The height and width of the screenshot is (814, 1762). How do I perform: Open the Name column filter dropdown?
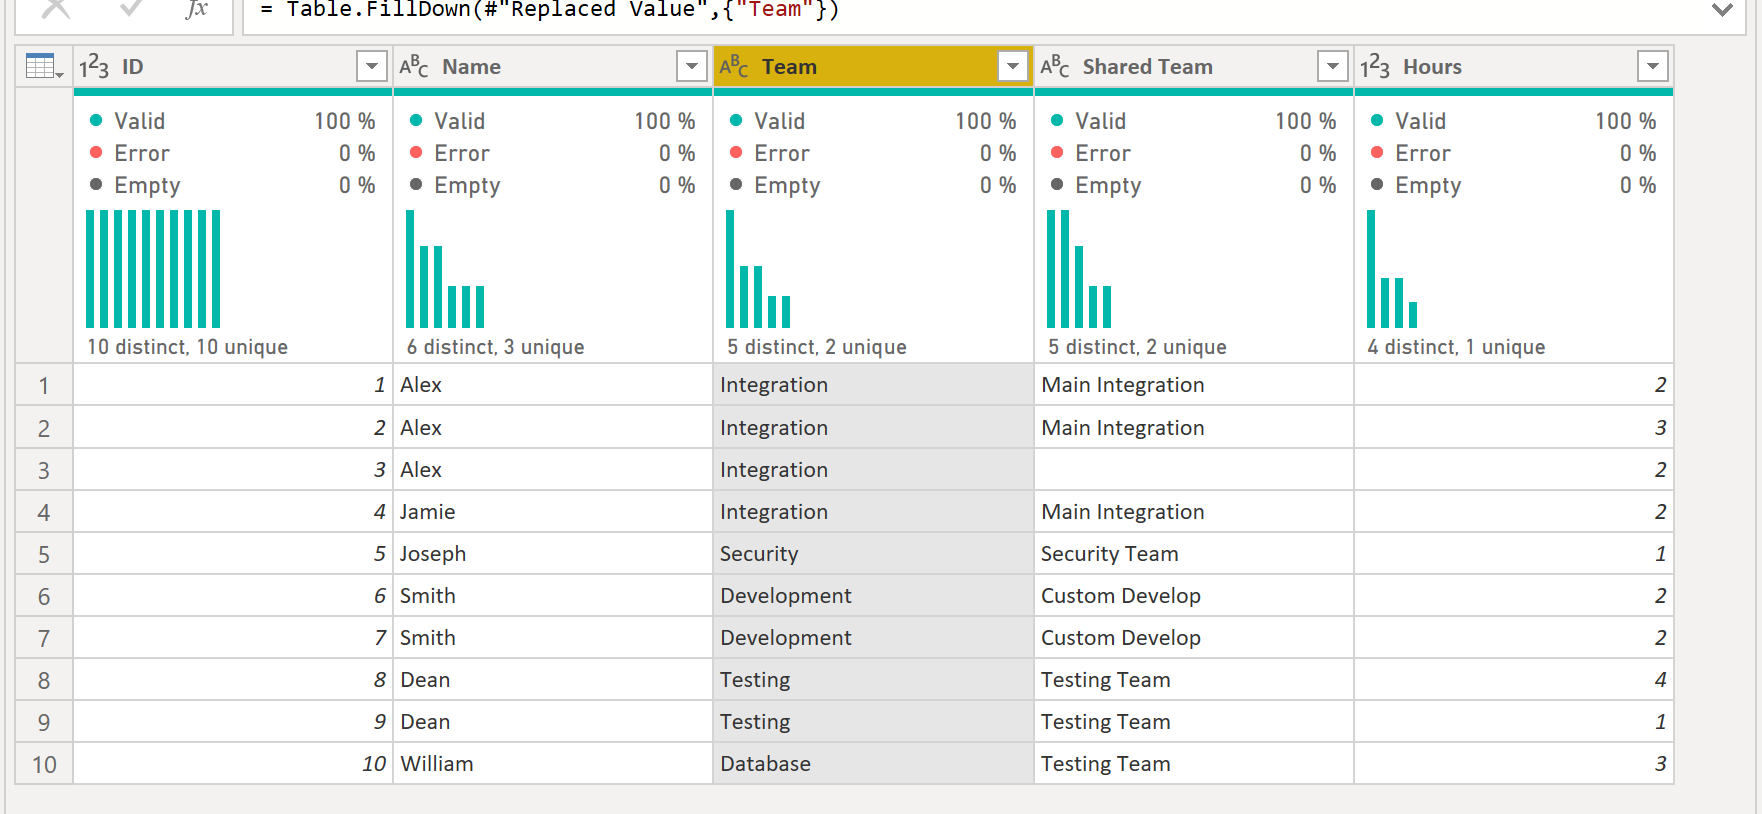pyautogui.click(x=691, y=67)
